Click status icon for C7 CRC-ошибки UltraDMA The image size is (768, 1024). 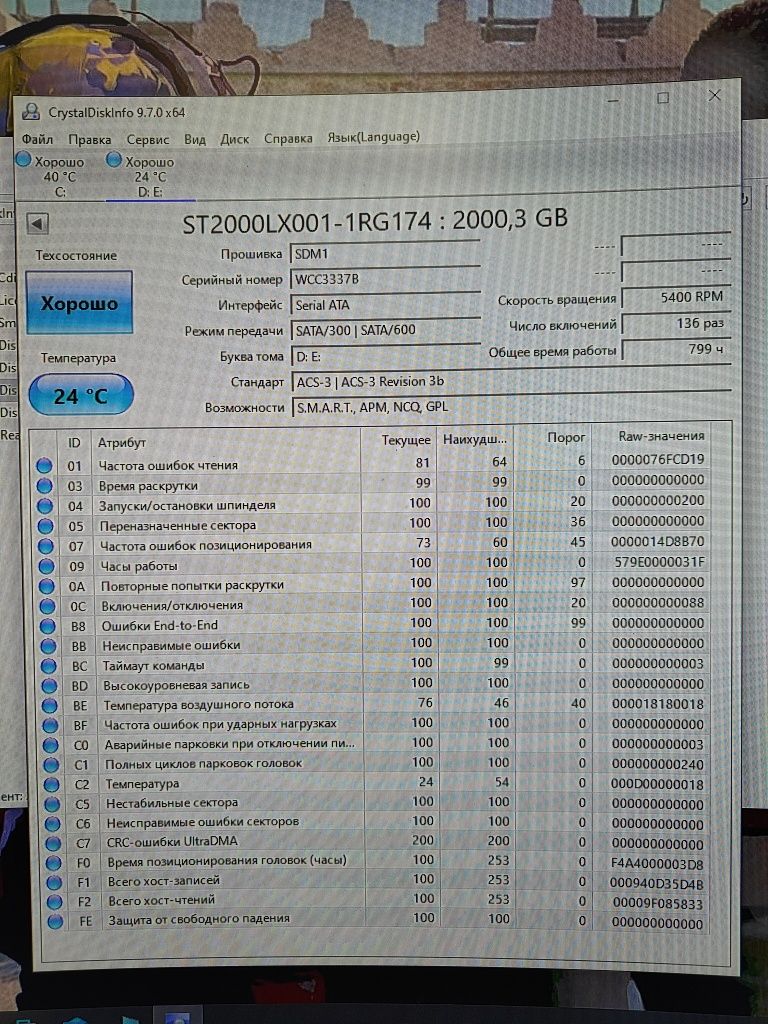click(53, 844)
